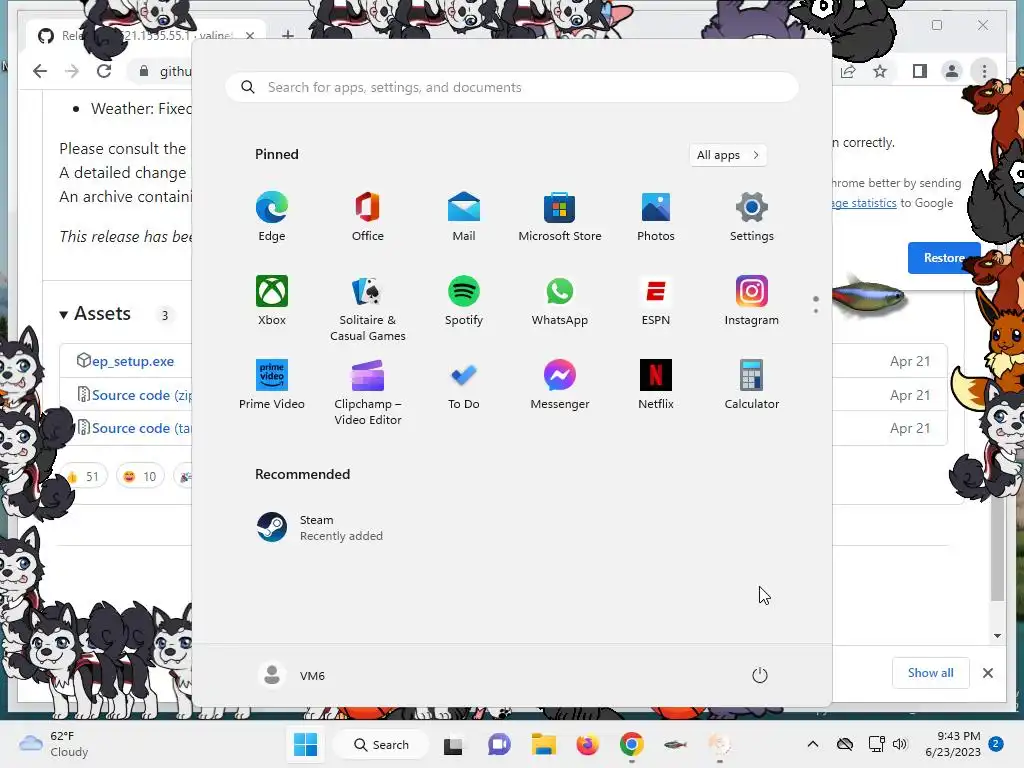
Task: Open Edge from the pinned apps
Action: [272, 217]
